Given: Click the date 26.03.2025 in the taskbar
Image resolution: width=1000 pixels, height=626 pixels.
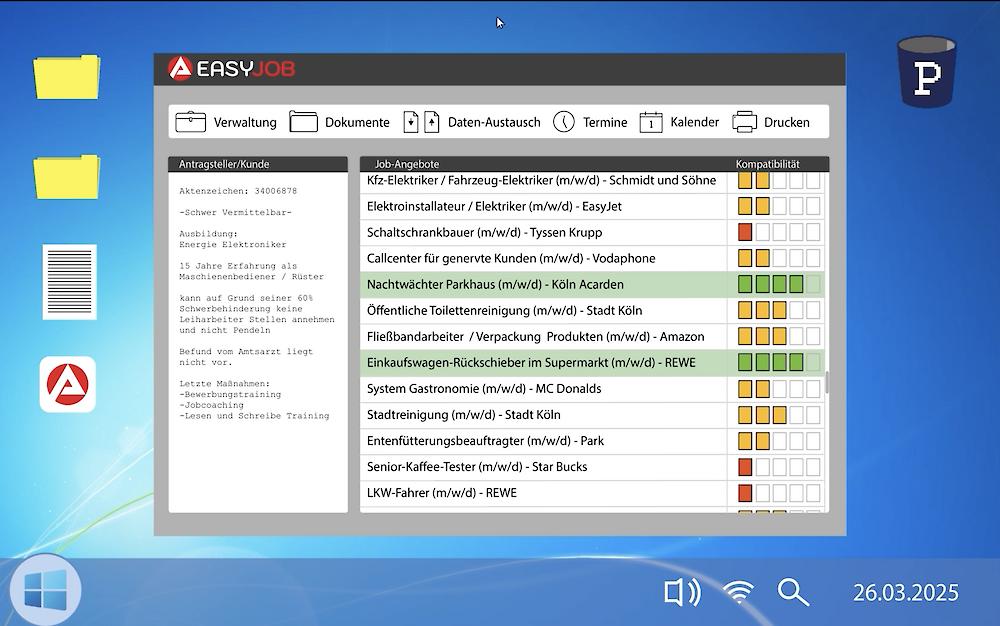Looking at the screenshot, I should (905, 592).
